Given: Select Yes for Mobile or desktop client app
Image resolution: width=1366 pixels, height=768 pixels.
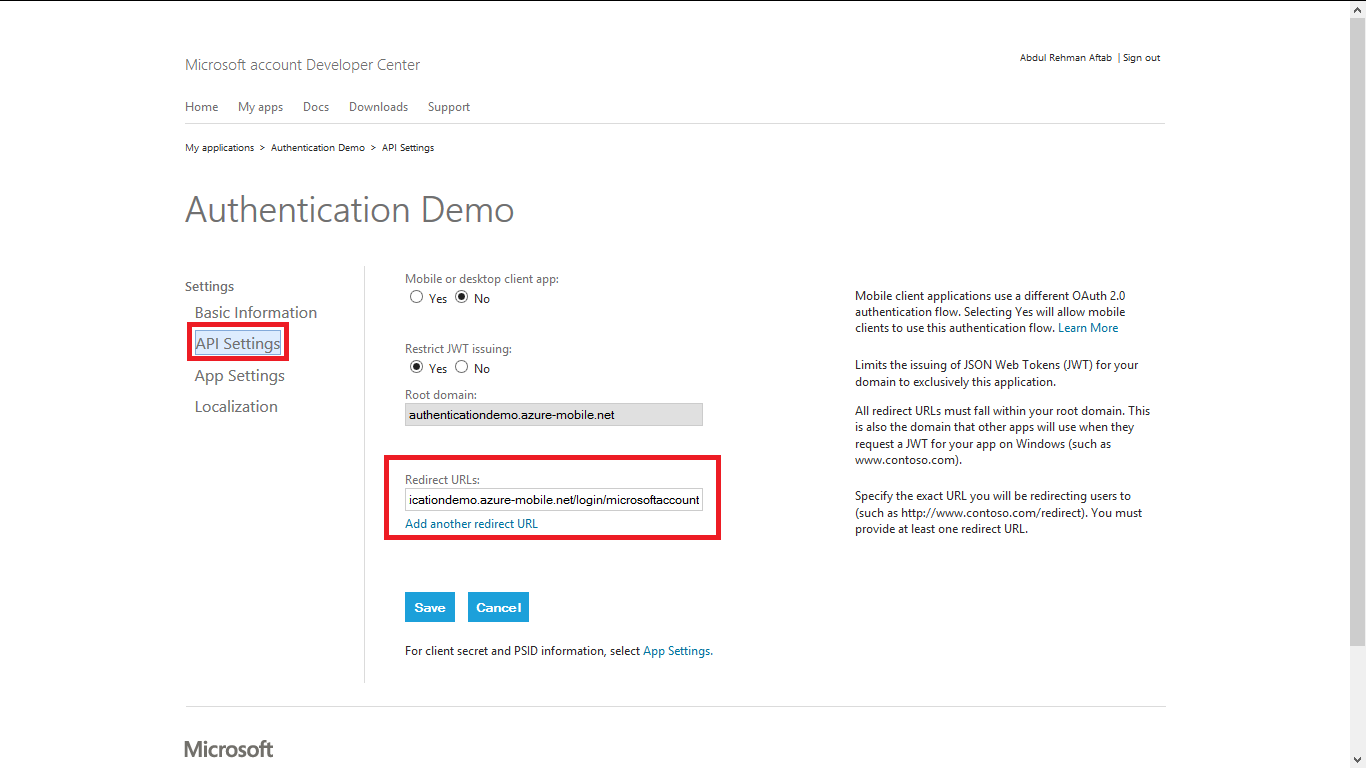Looking at the screenshot, I should [417, 298].
